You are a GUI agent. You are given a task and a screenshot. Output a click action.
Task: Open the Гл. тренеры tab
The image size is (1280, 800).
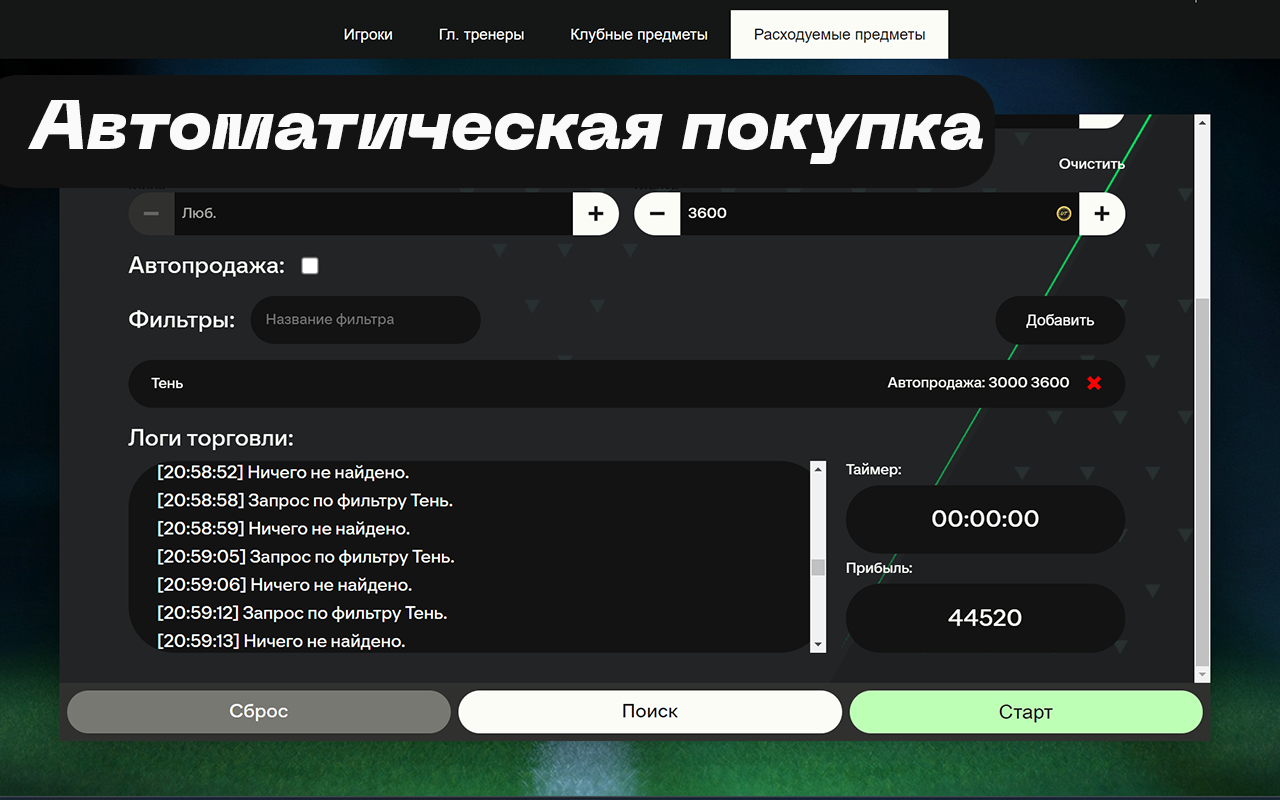coord(481,34)
